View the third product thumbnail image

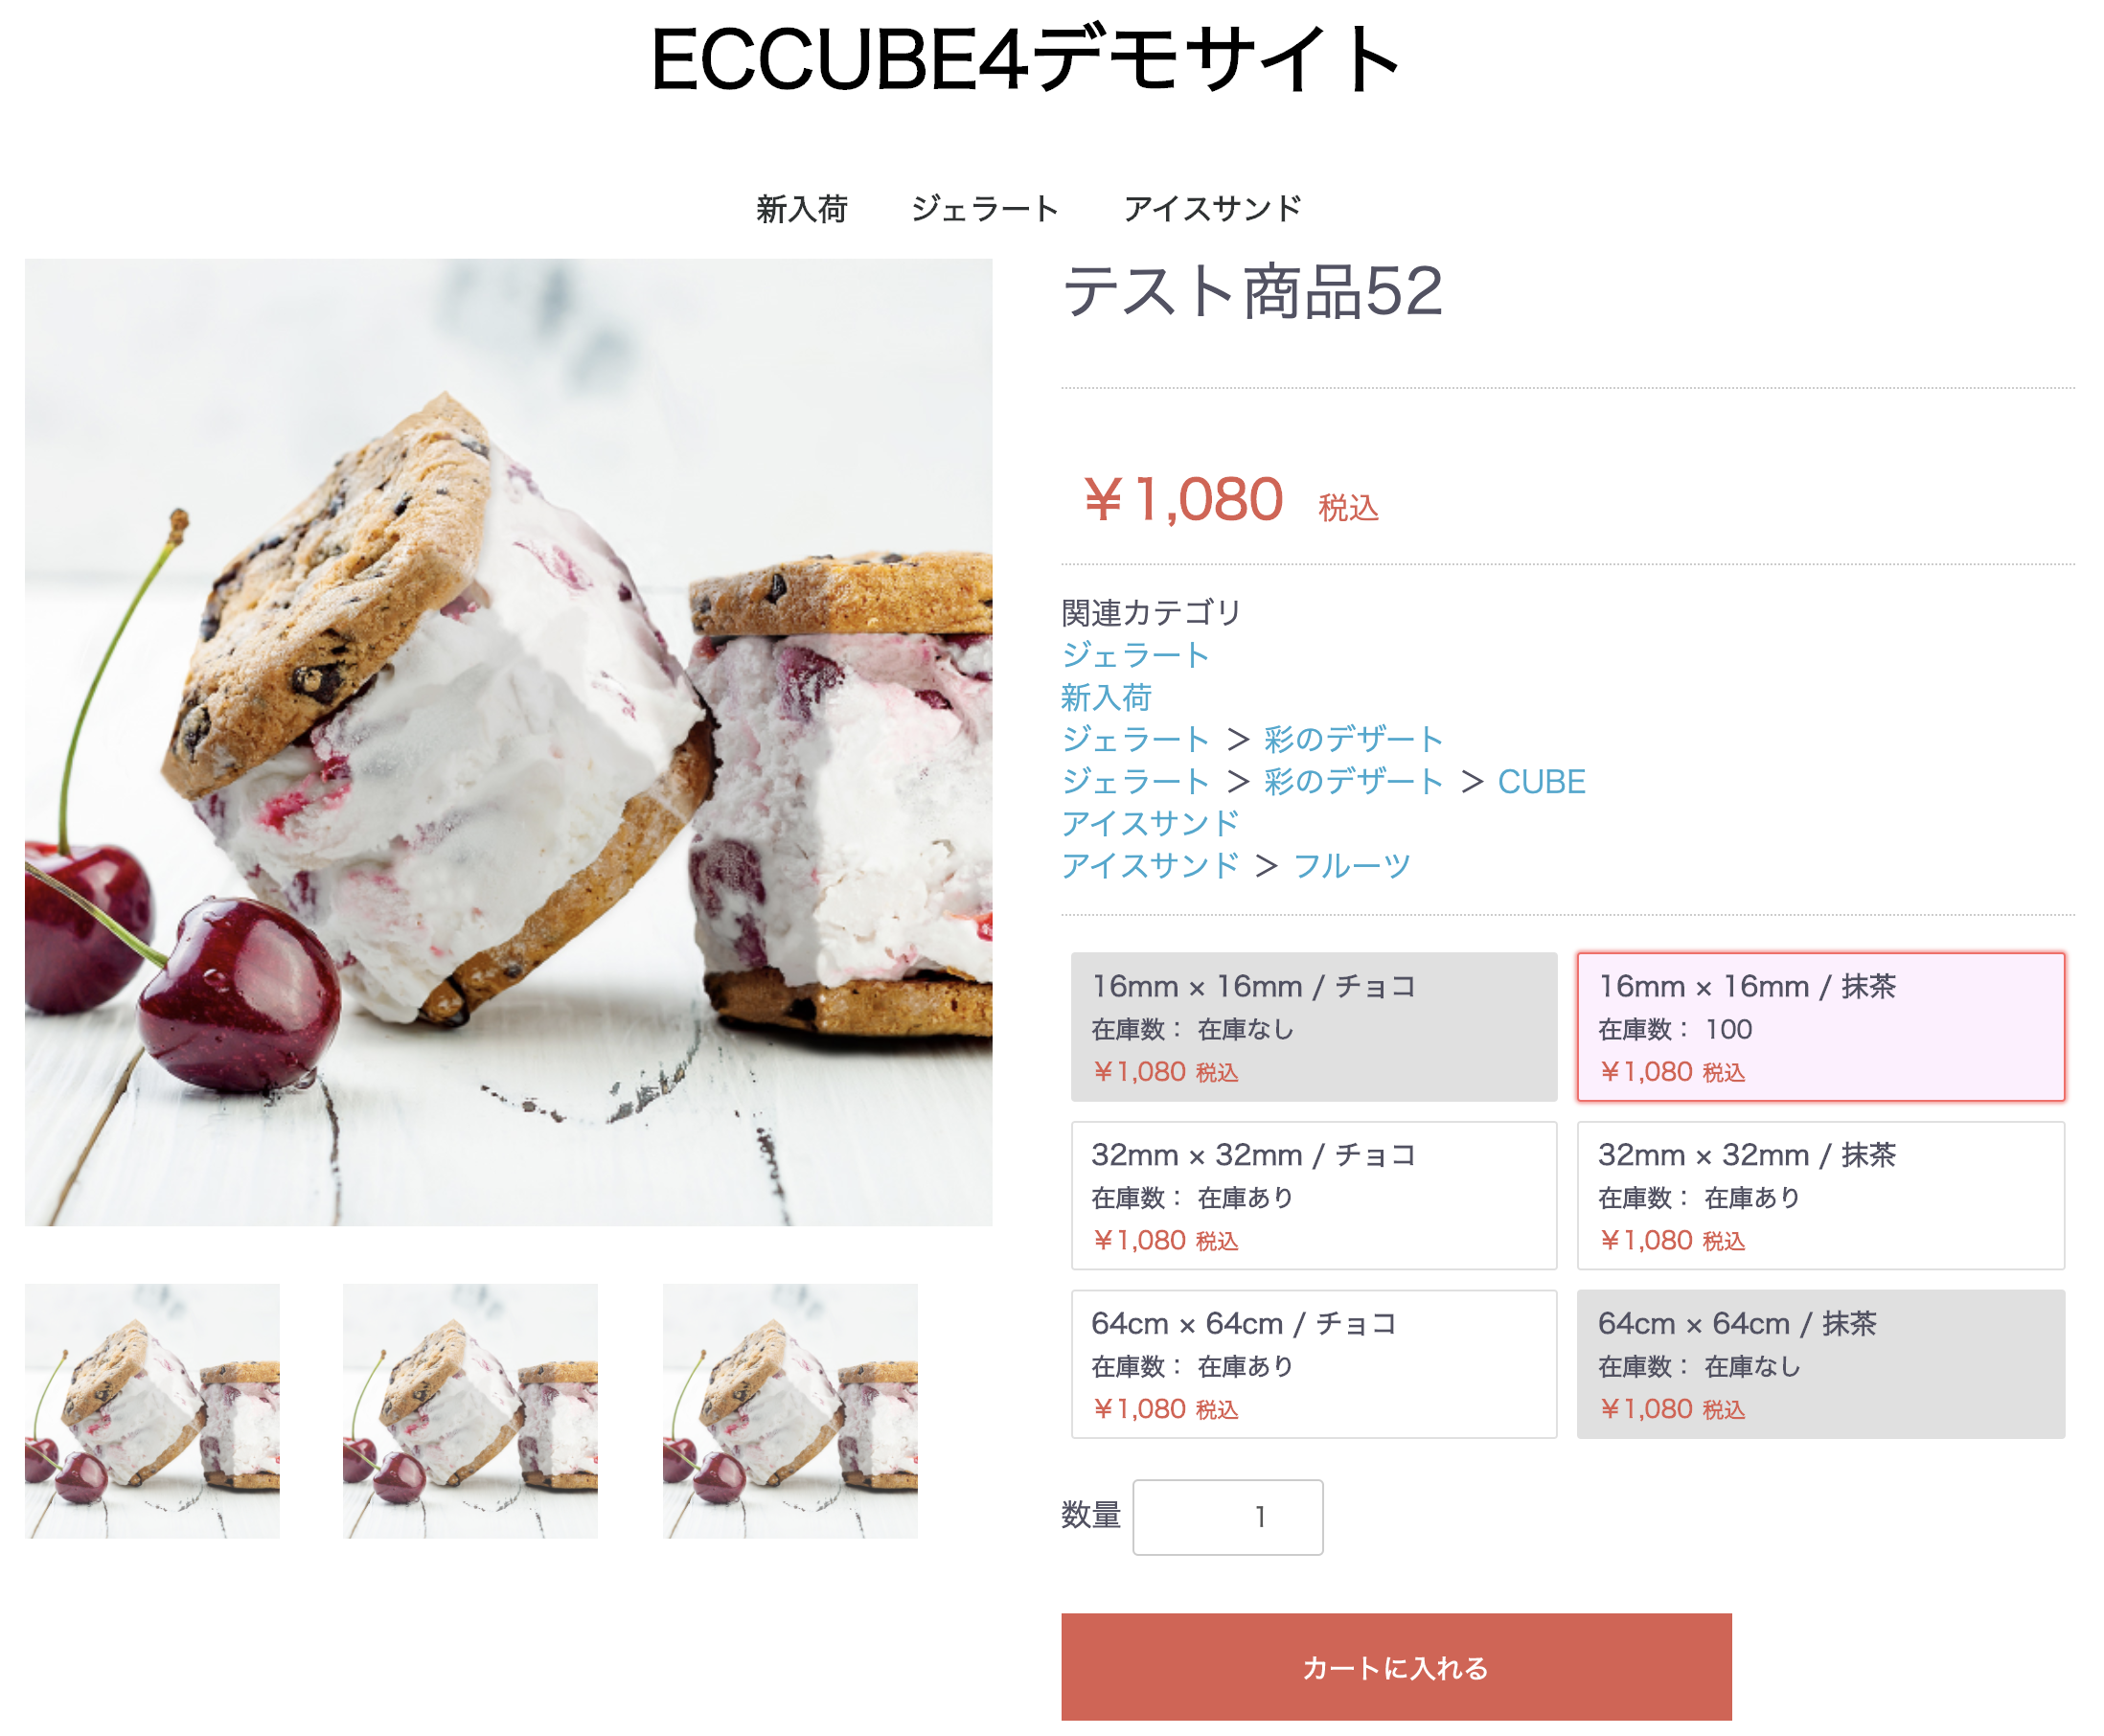point(790,1411)
